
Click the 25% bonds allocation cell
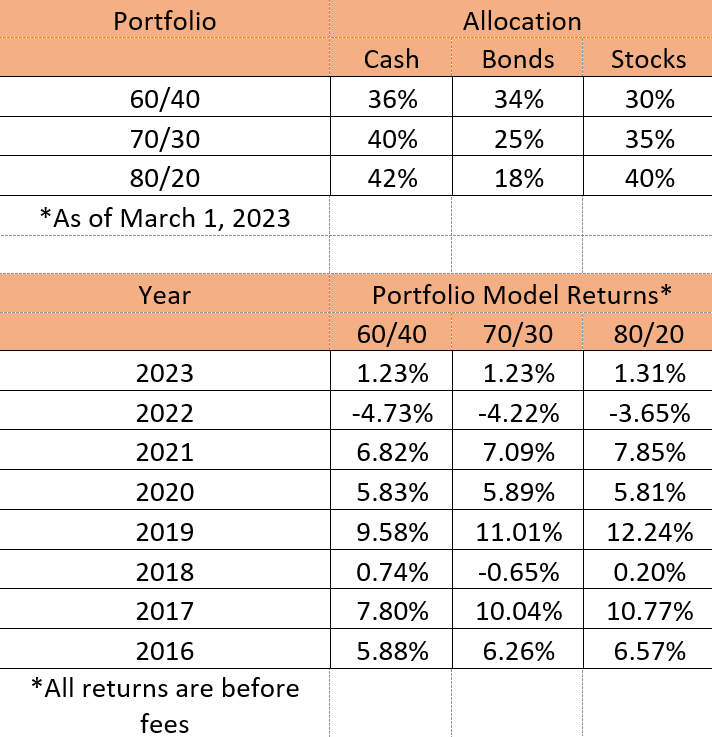pos(518,138)
